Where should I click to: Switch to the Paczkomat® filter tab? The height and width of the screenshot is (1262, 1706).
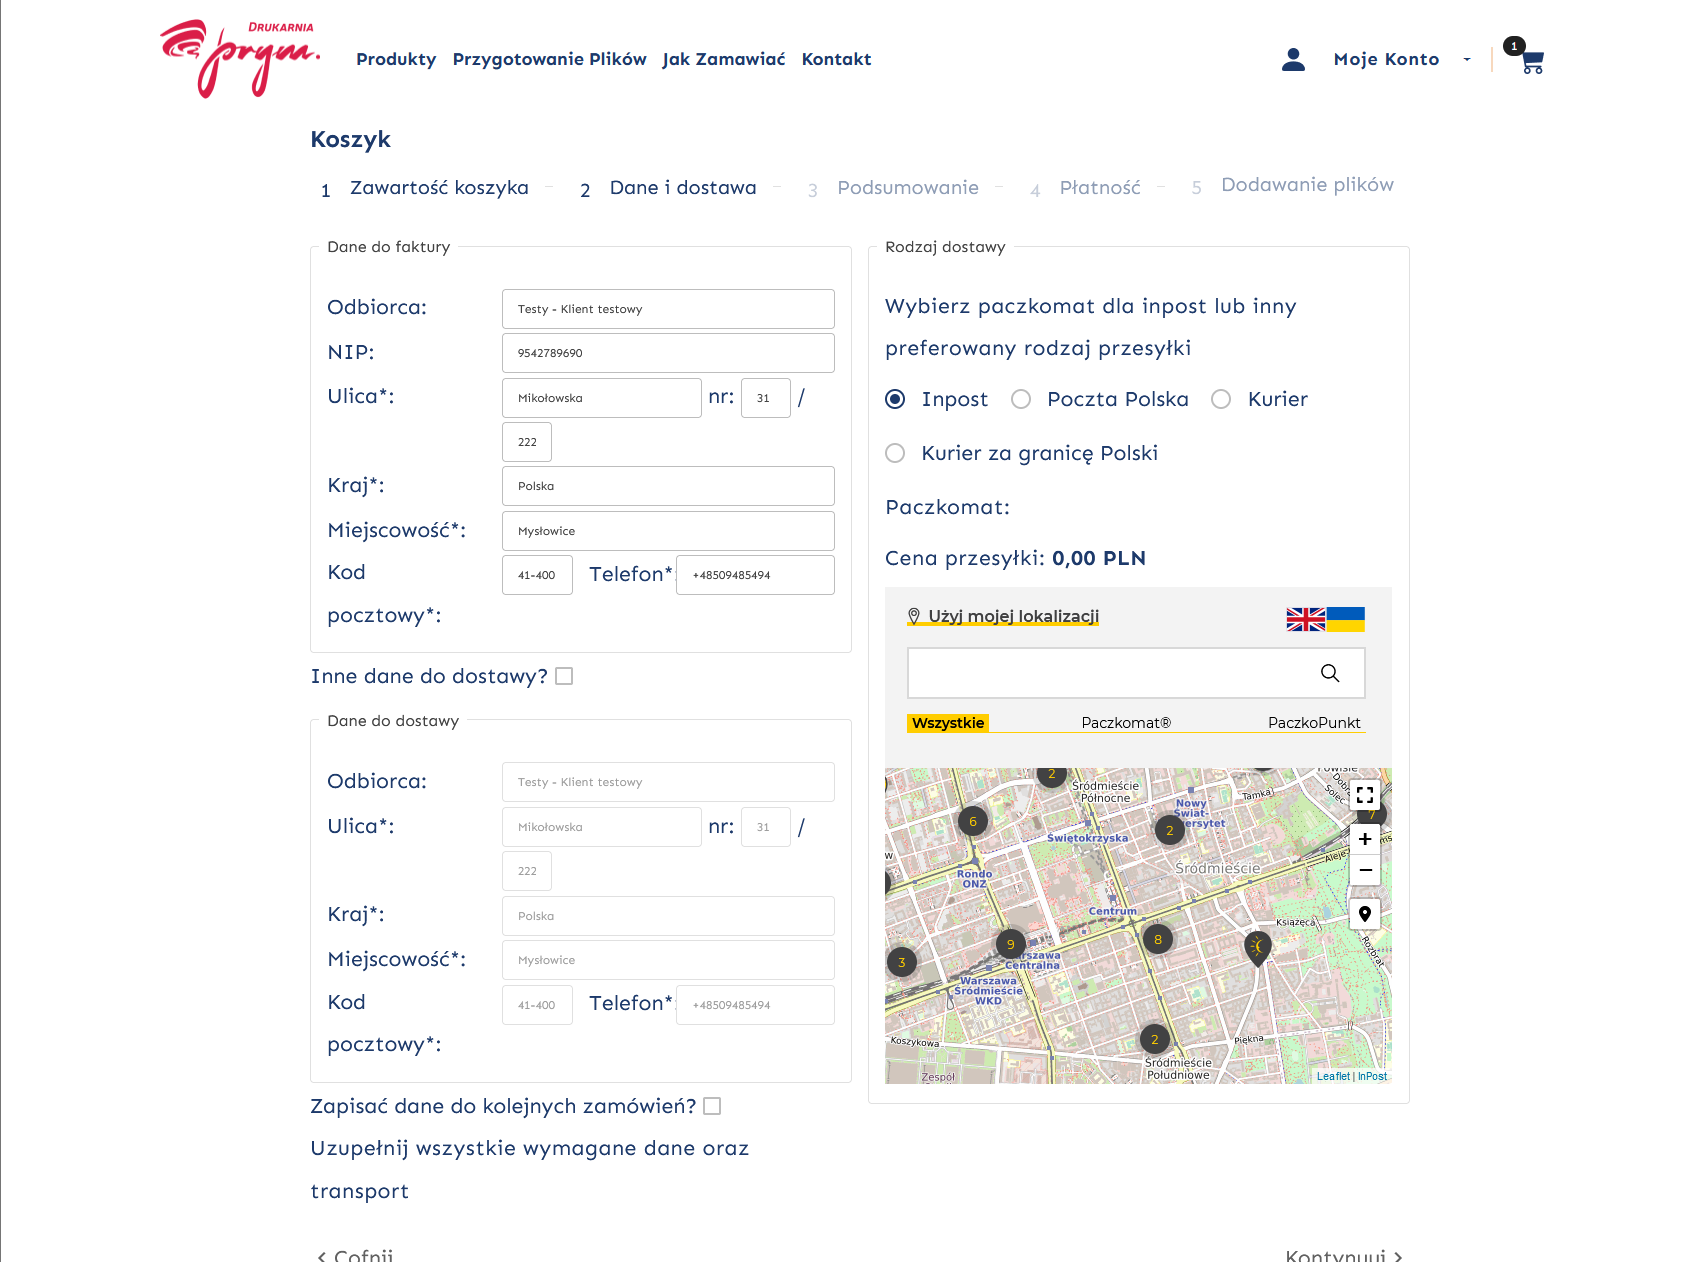click(x=1125, y=723)
